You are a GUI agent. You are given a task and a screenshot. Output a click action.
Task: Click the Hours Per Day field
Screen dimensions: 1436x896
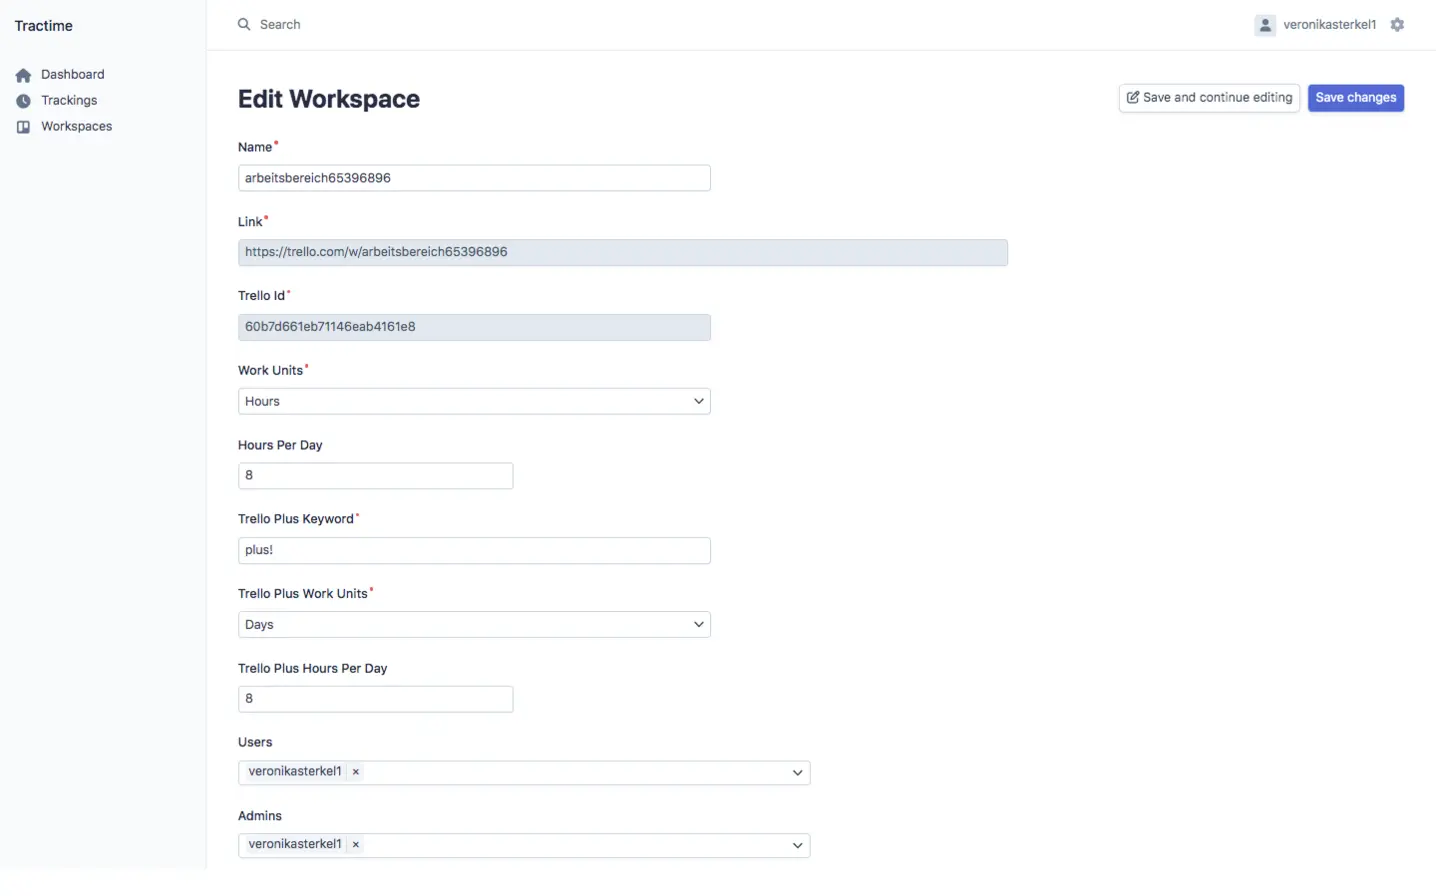pos(375,475)
